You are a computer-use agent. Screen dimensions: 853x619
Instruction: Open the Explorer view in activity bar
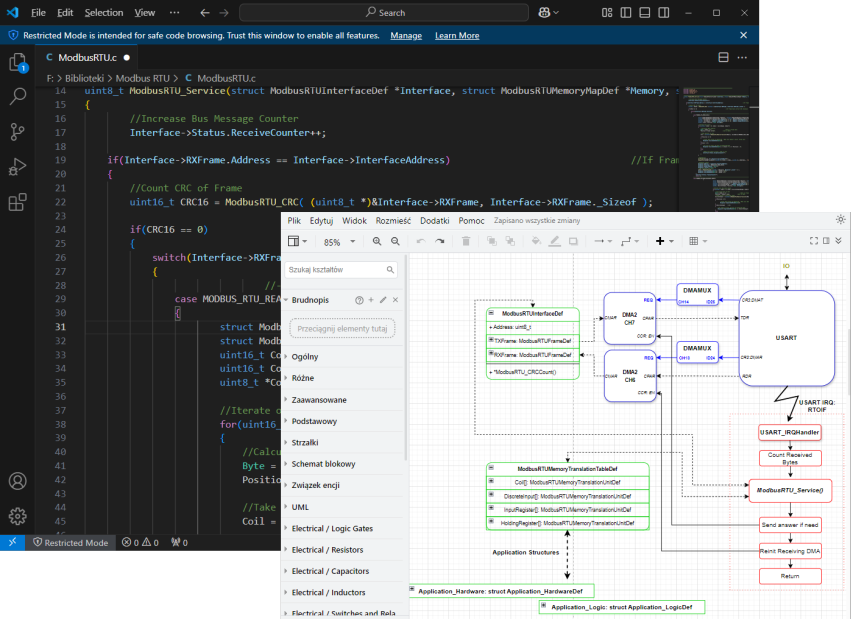point(17,63)
